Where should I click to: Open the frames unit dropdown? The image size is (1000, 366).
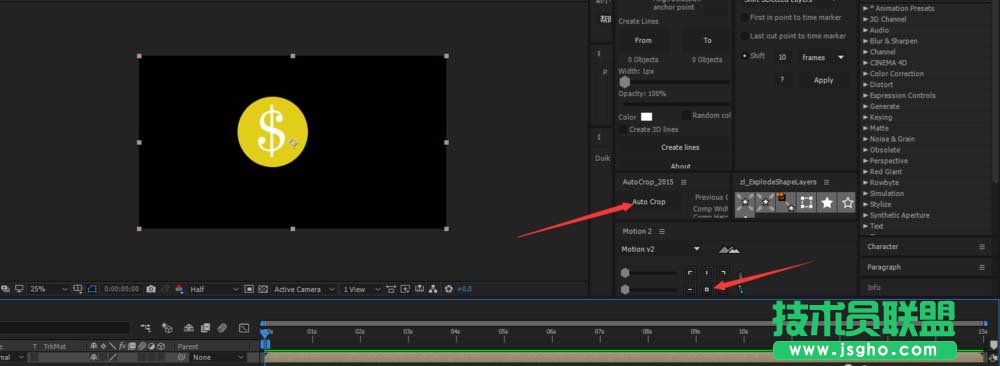[823, 57]
